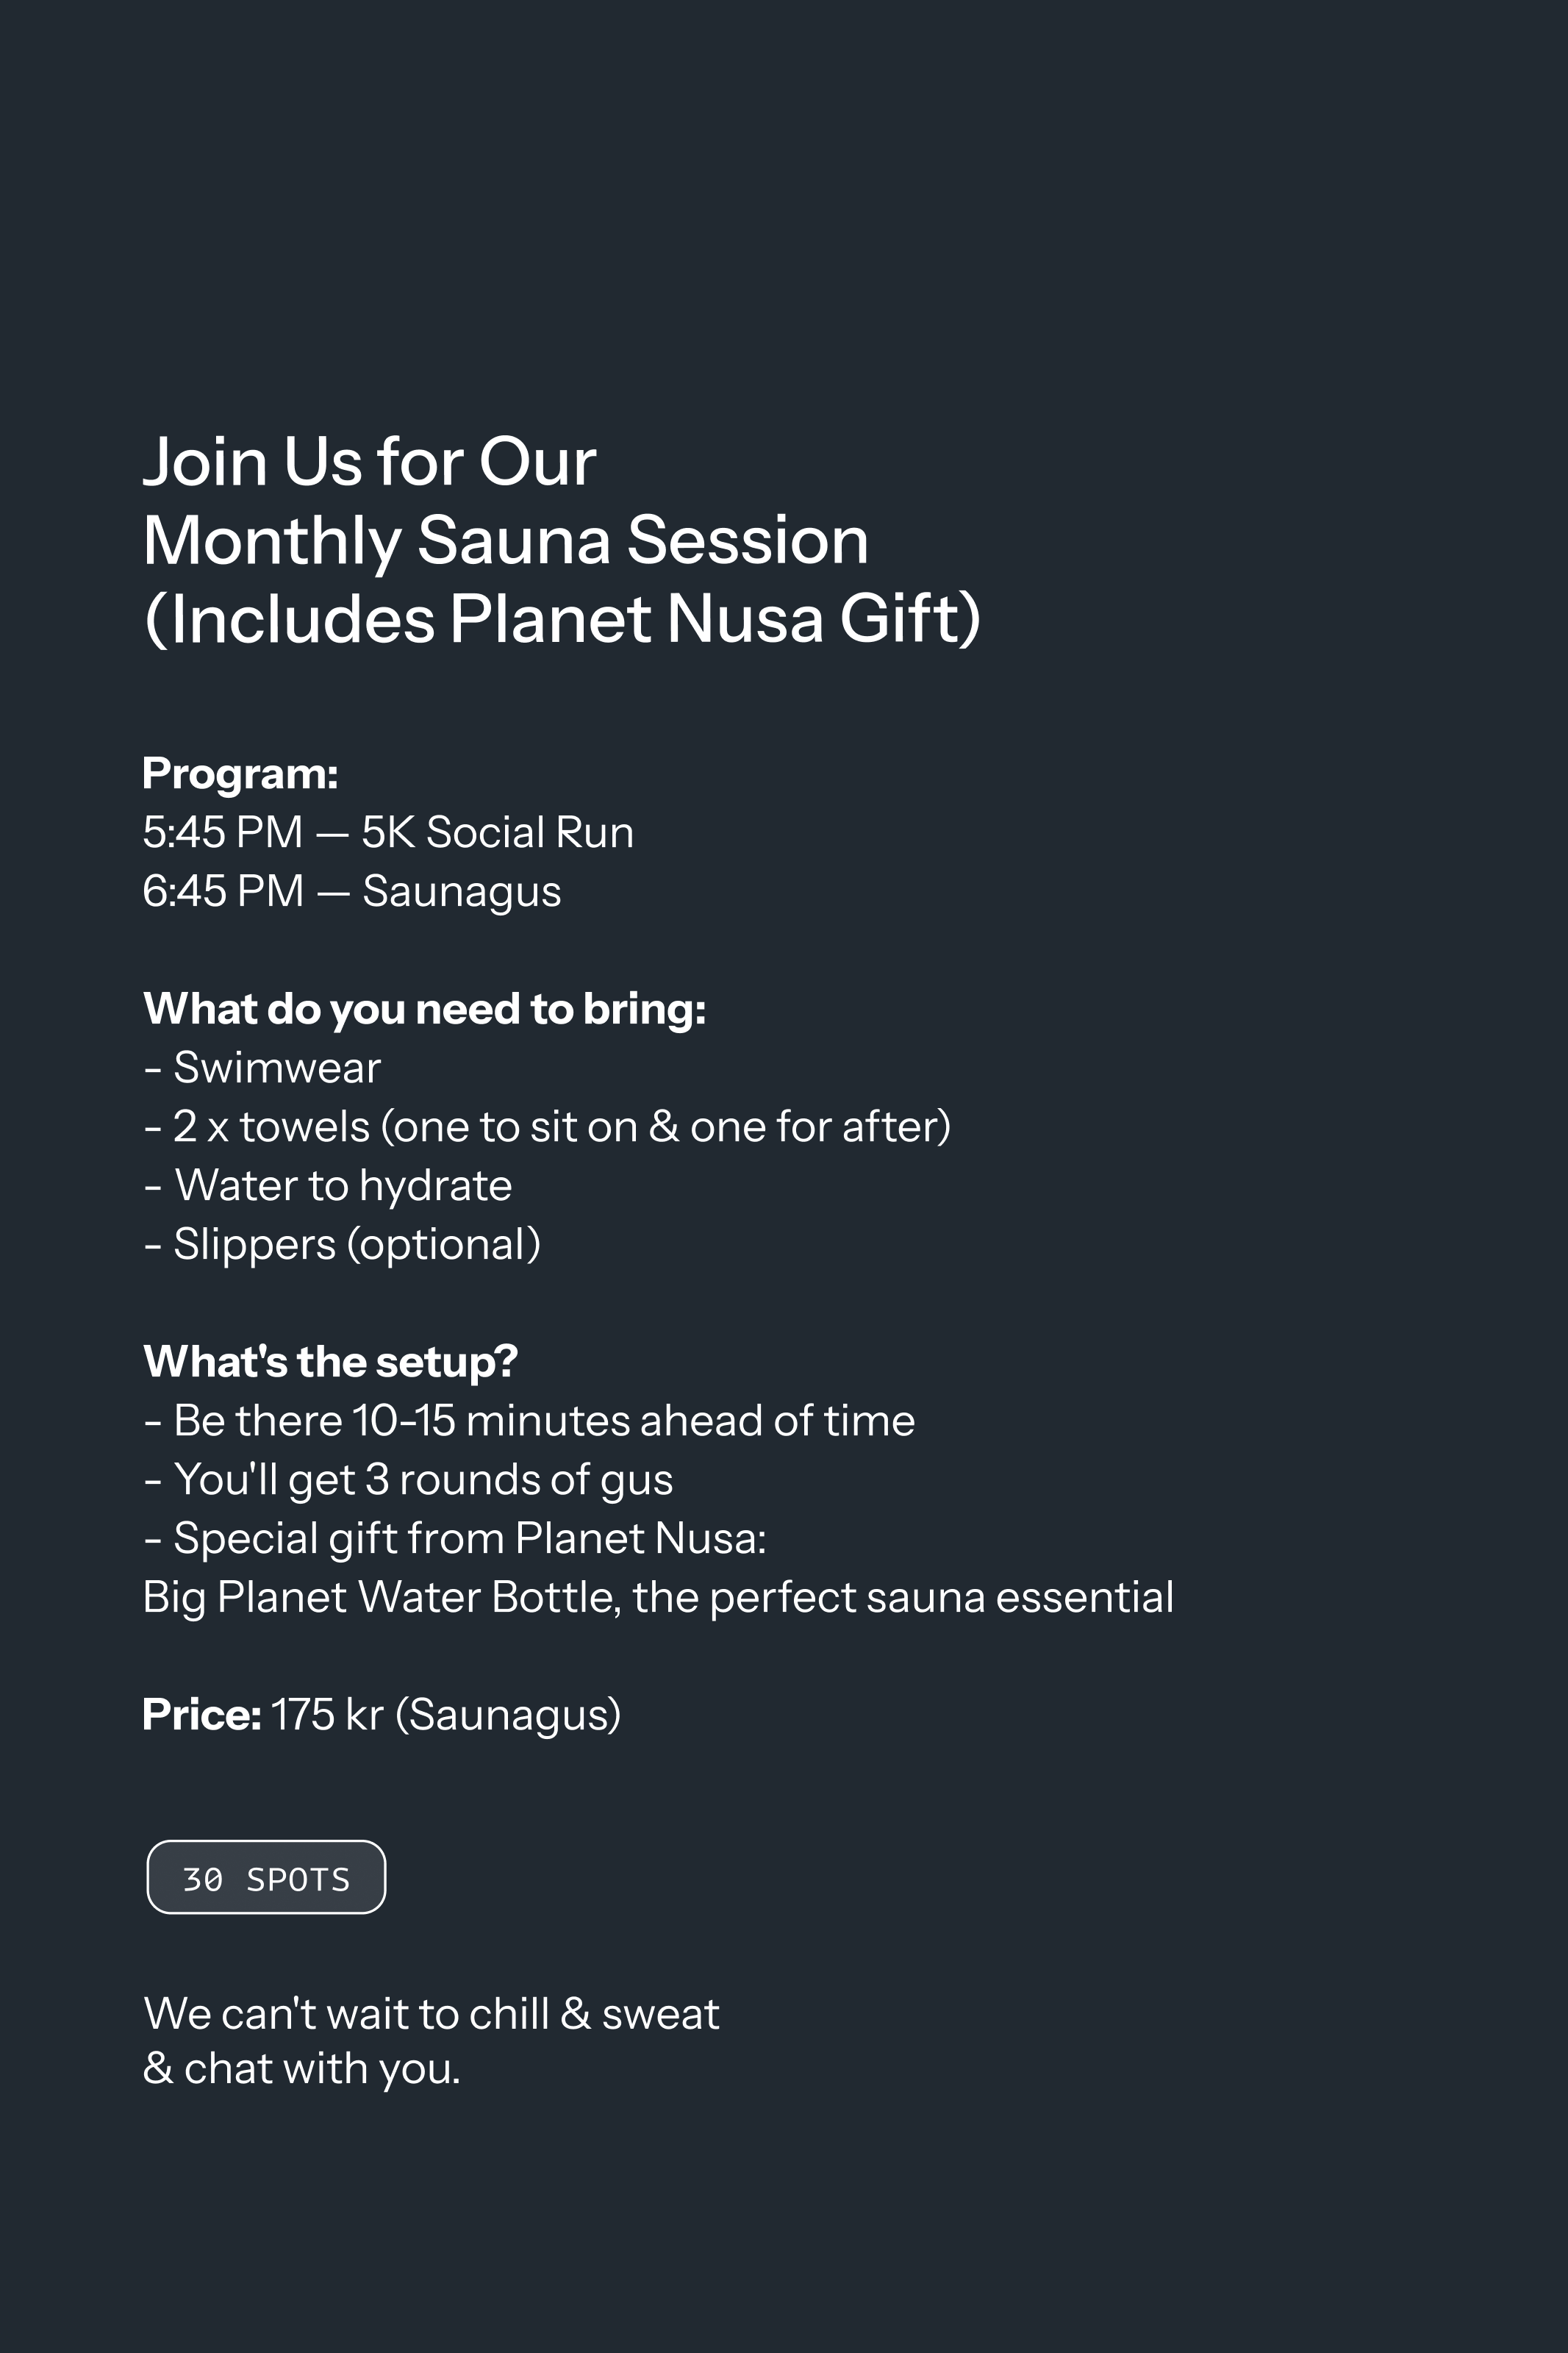The image size is (1568, 2353).
Task: Click the 'Price:' bold label
Action: [x=202, y=1715]
